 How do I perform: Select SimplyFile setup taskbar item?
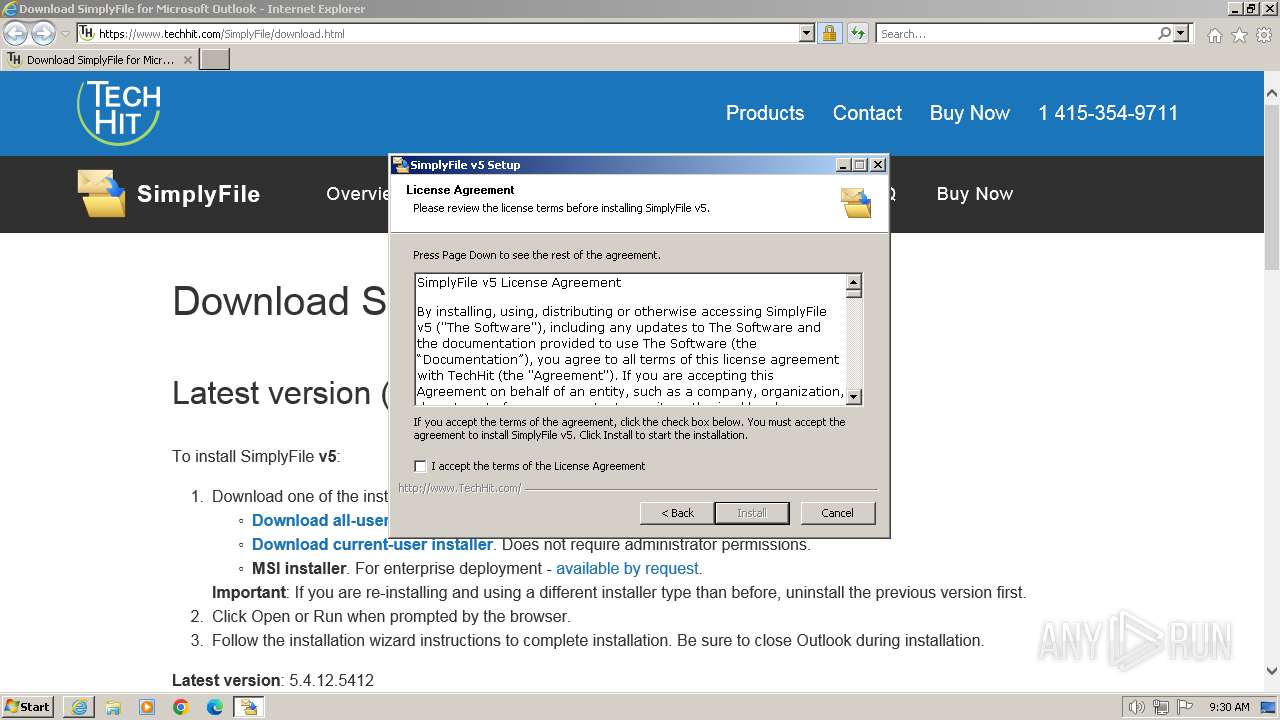click(248, 707)
